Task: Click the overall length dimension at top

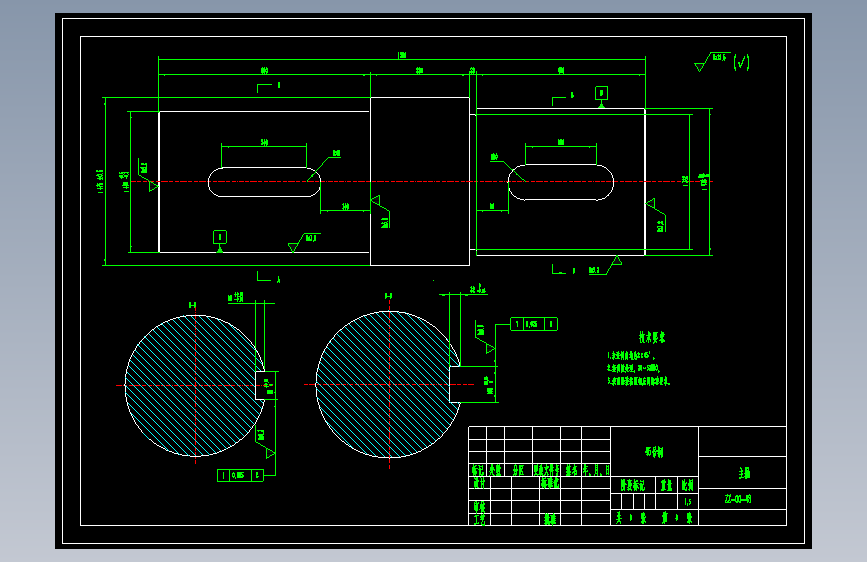Action: (403, 55)
